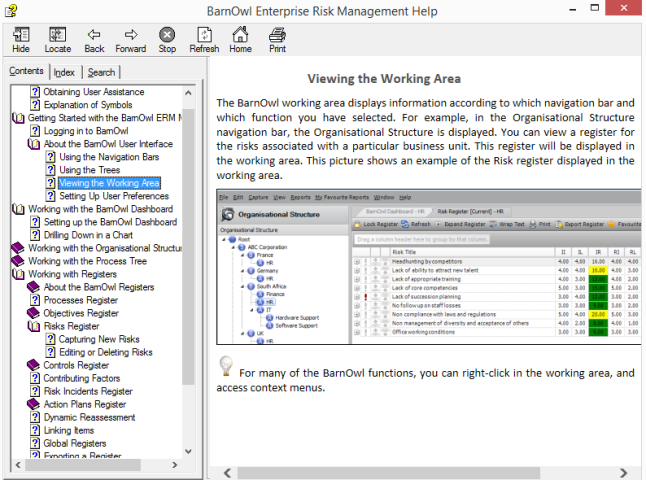This screenshot has width=646, height=480.
Task: Go to the help Home page
Action: (240, 35)
